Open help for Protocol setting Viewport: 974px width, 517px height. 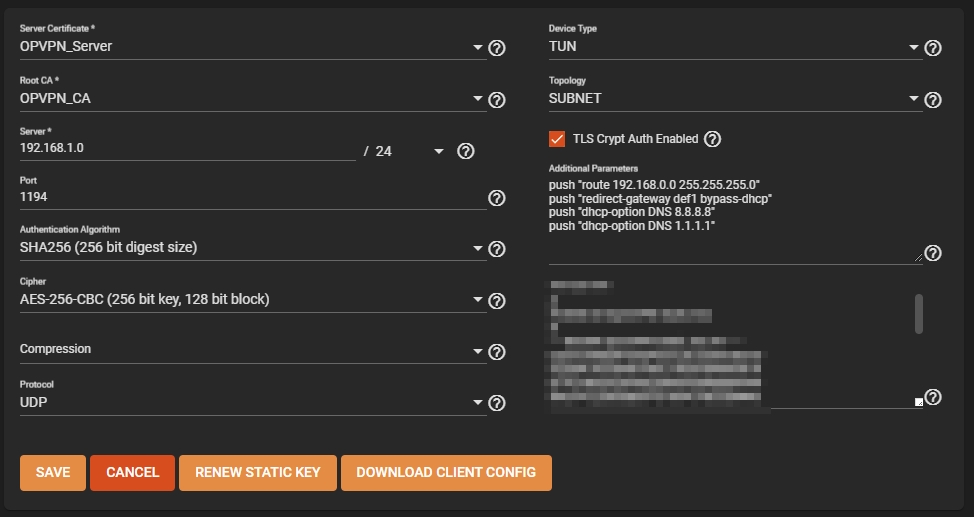tap(496, 403)
